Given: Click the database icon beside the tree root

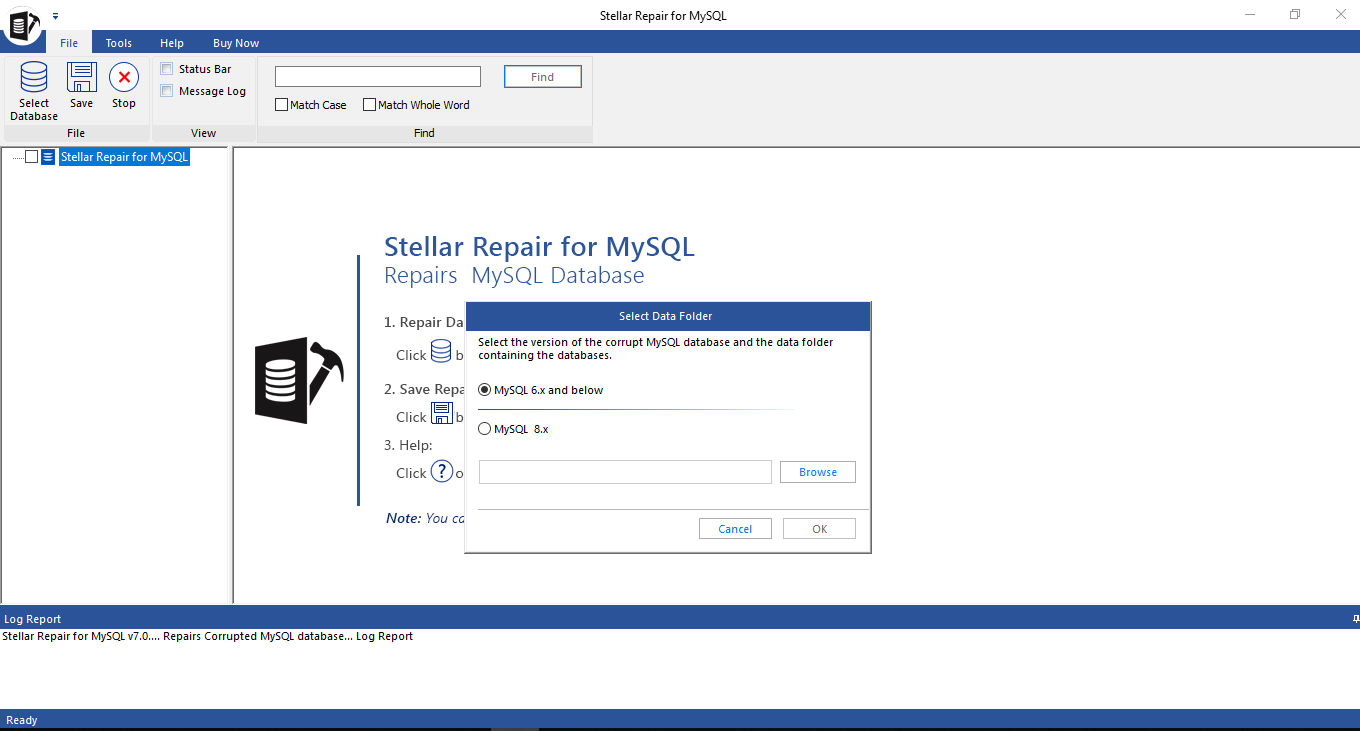Looking at the screenshot, I should tap(48, 157).
